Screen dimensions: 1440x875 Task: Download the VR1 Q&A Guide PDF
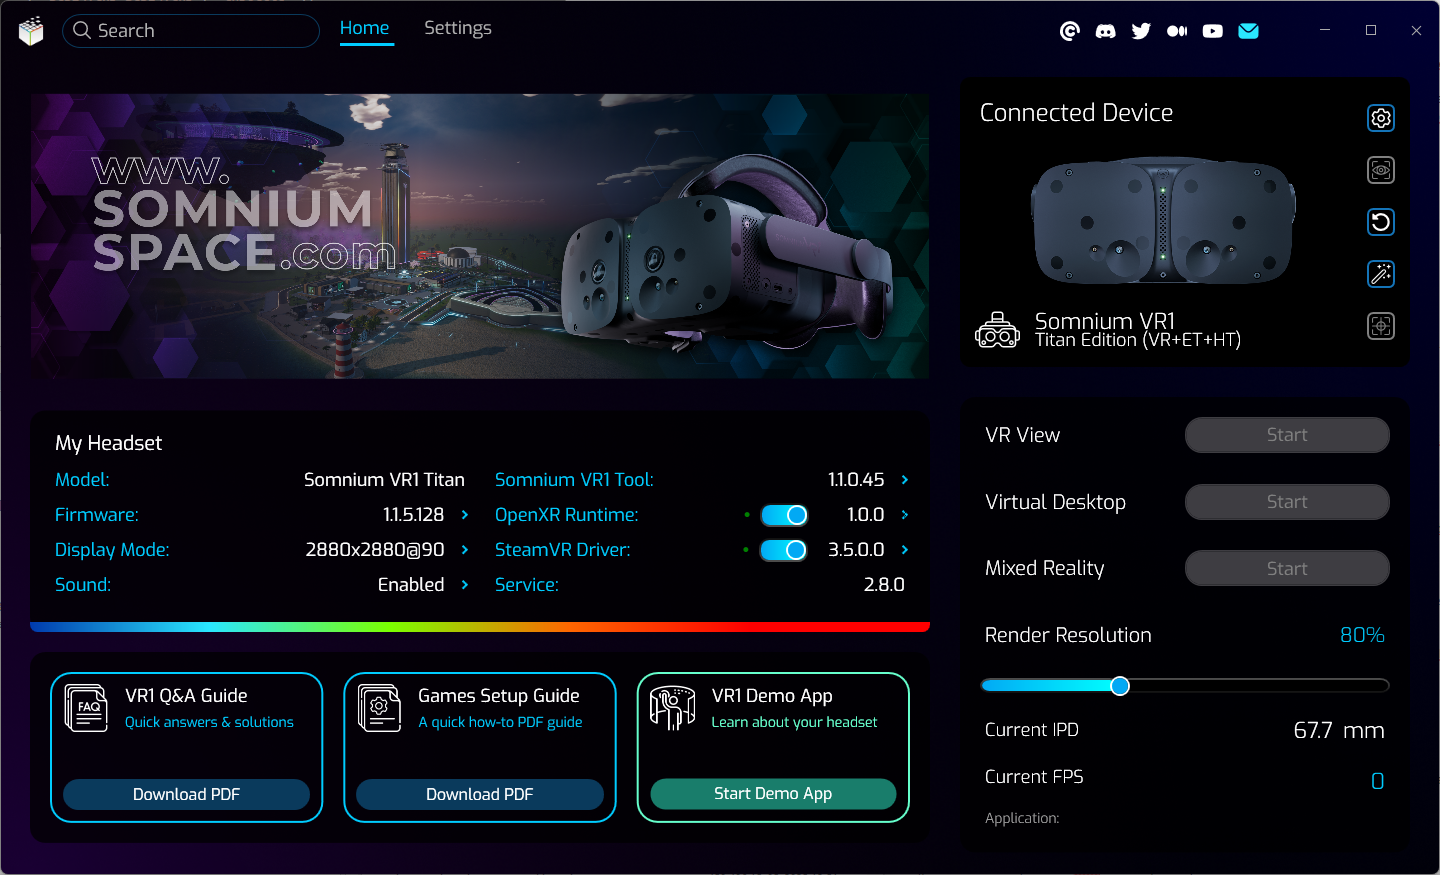pyautogui.click(x=186, y=794)
